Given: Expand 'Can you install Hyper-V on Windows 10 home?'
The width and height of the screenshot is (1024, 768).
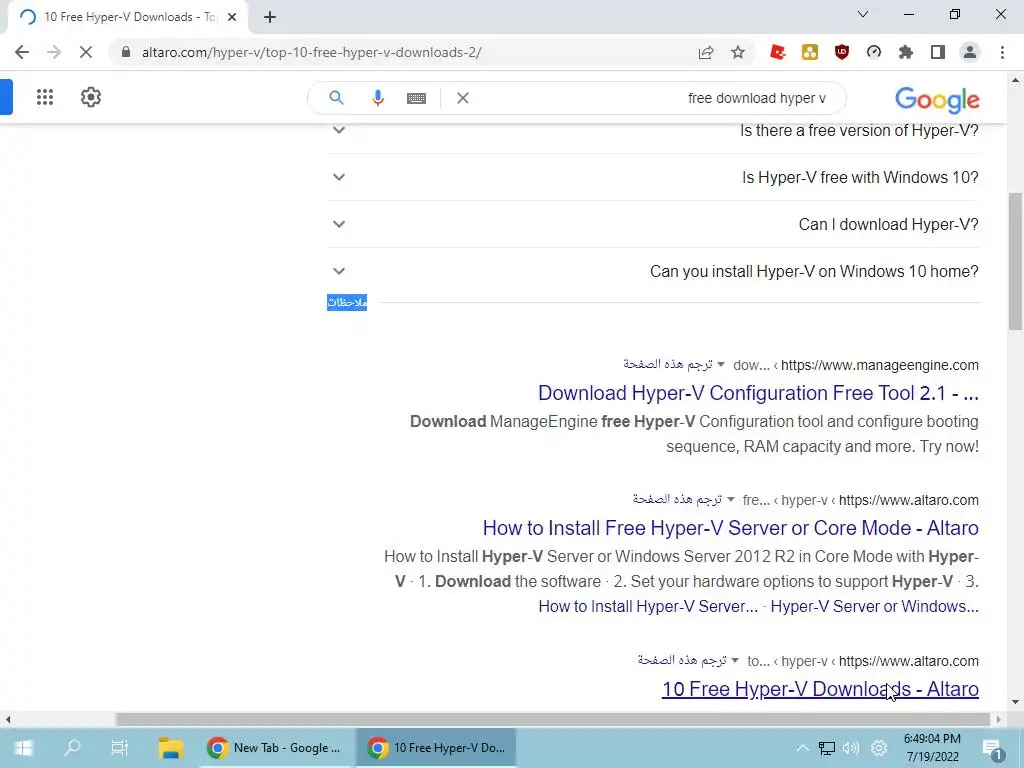Looking at the screenshot, I should tap(653, 271).
